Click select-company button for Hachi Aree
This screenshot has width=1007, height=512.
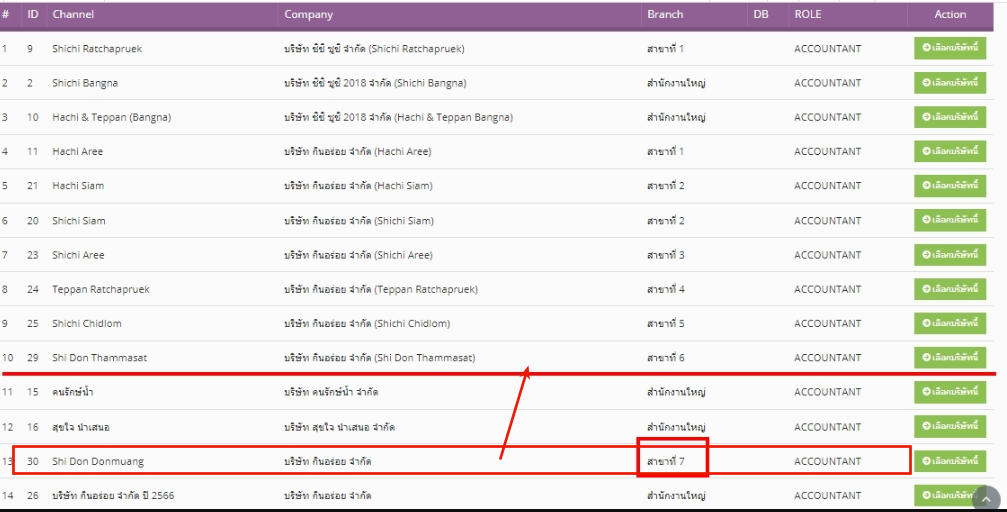950,152
